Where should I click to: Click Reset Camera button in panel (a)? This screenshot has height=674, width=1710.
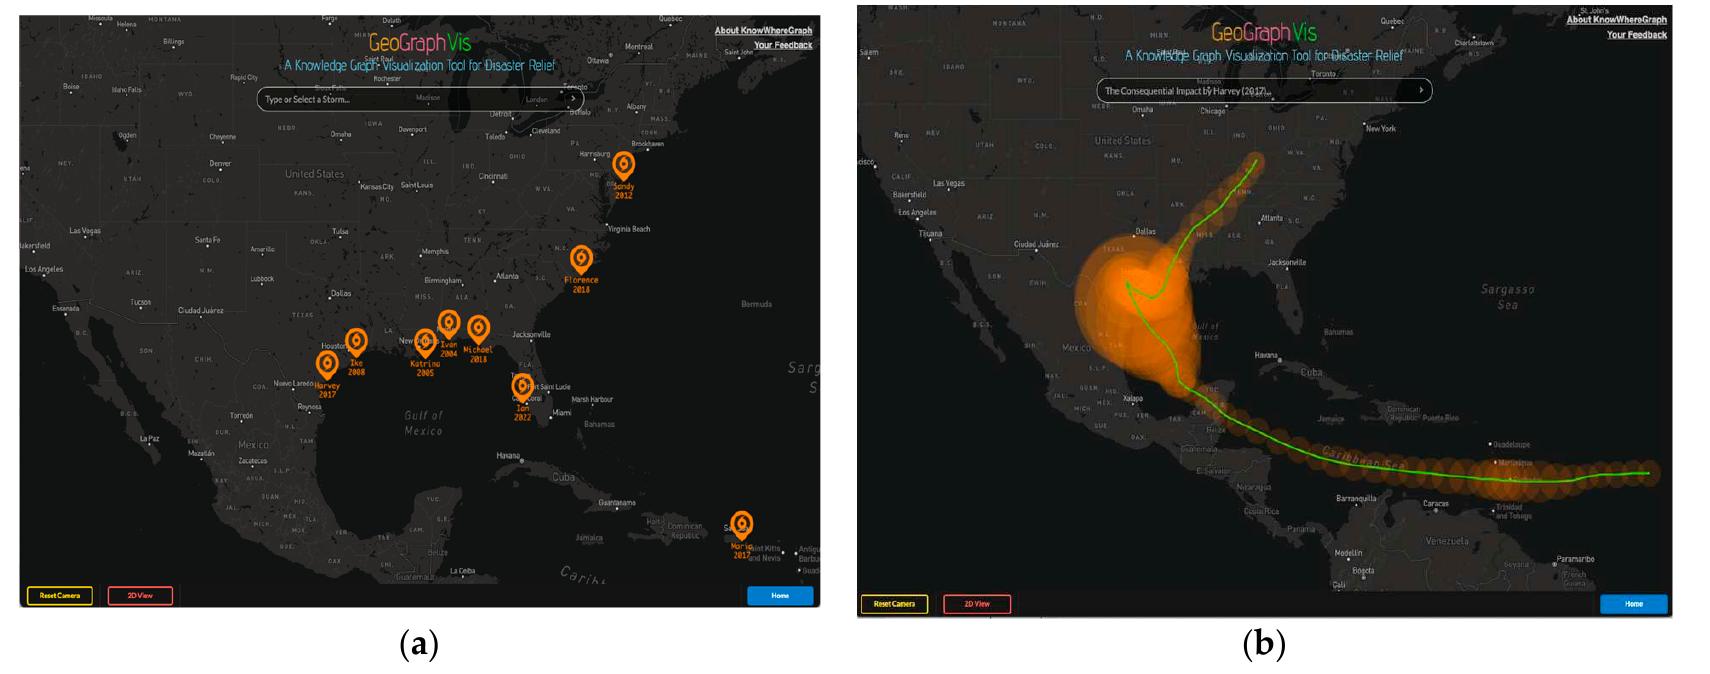coord(60,596)
